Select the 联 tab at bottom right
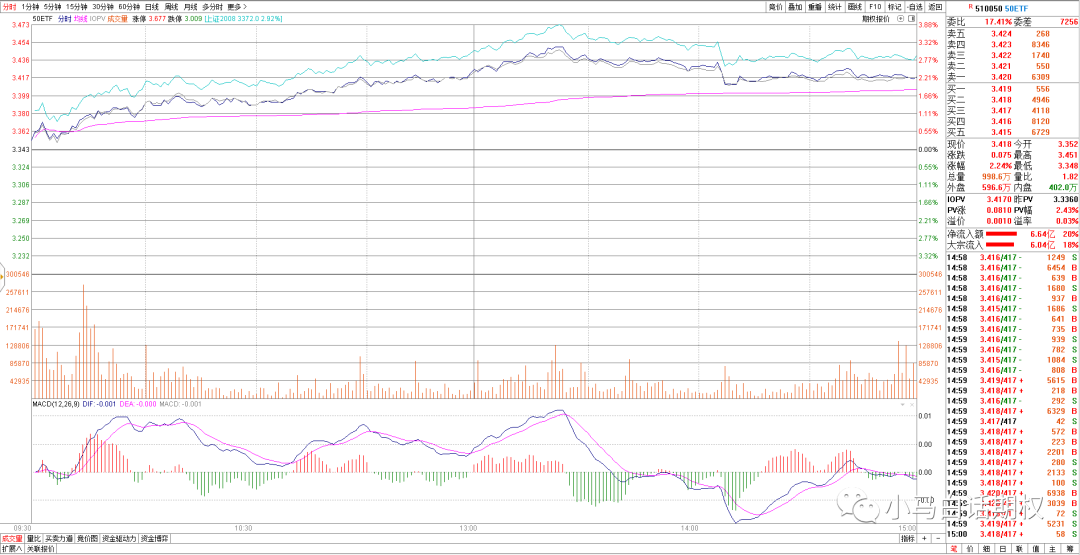1080x555 pixels. 1019,549
